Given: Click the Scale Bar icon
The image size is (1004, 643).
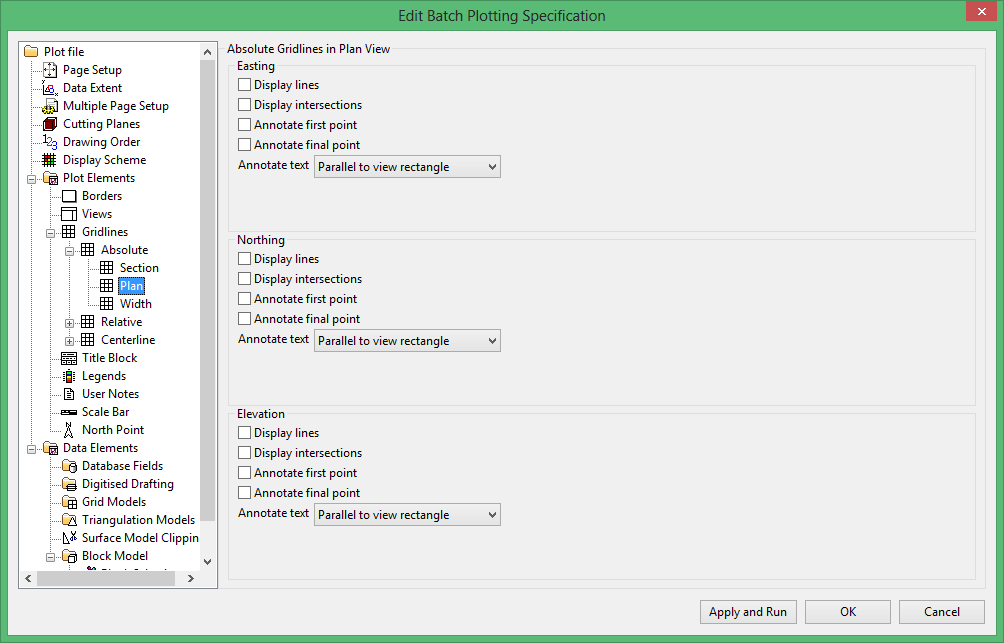Looking at the screenshot, I should 69,412.
